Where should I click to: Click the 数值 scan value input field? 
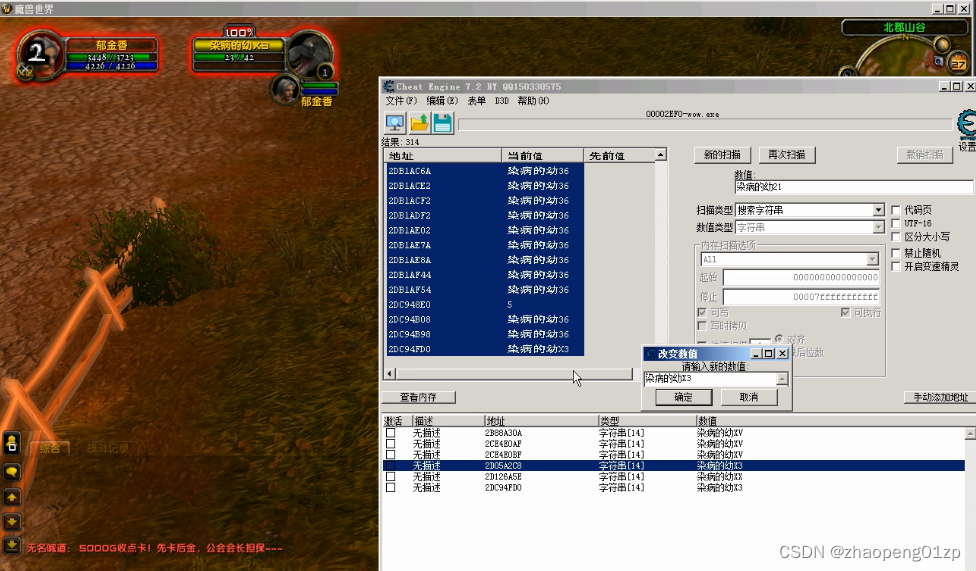(853, 186)
